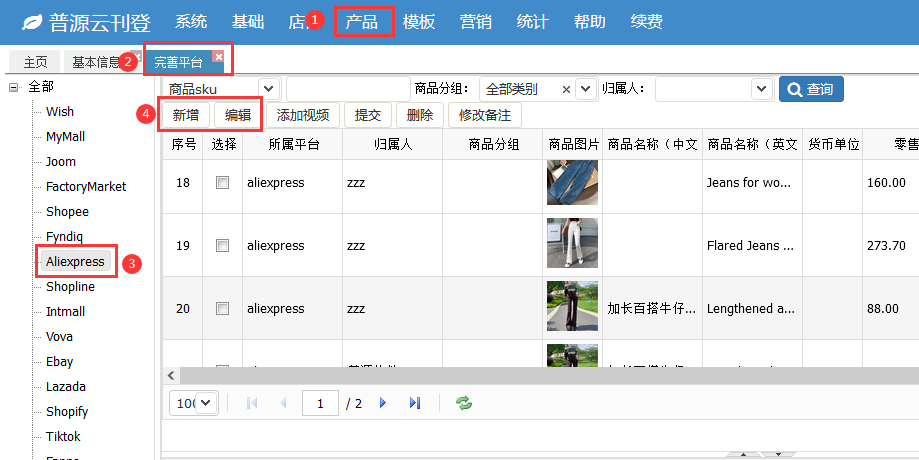Select Shopline in the platform tree
Viewport: 919px width, 460px height.
(x=70, y=287)
